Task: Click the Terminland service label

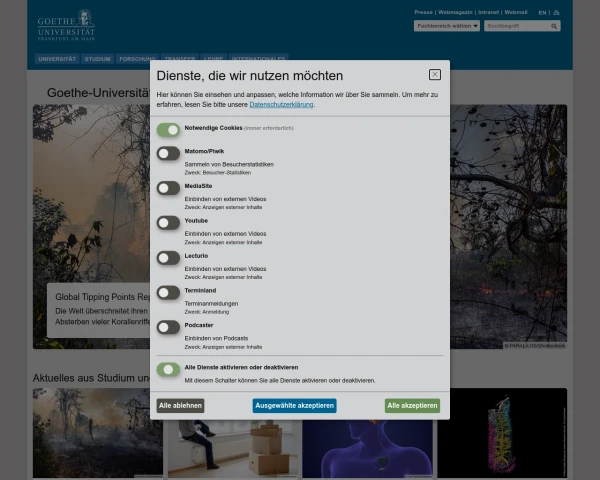Action: coord(200,291)
